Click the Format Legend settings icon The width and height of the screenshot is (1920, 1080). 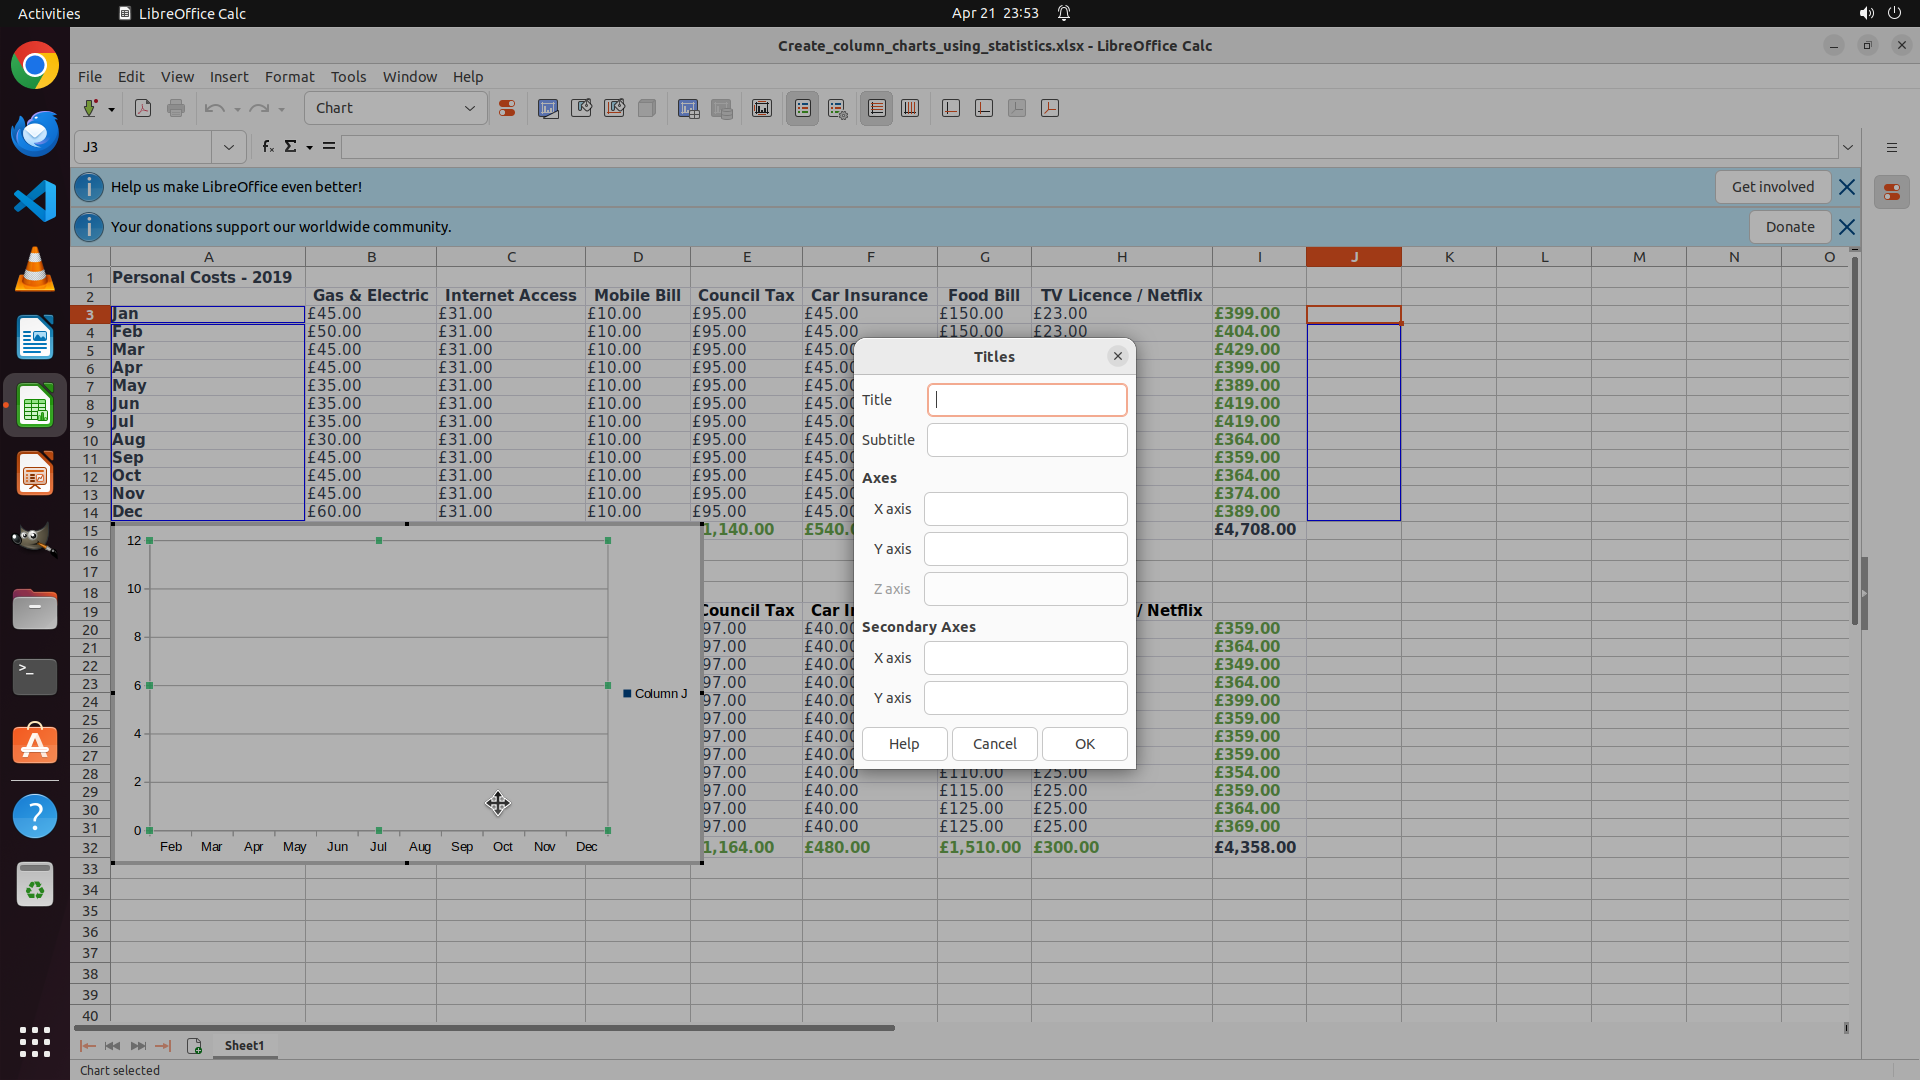(x=838, y=108)
